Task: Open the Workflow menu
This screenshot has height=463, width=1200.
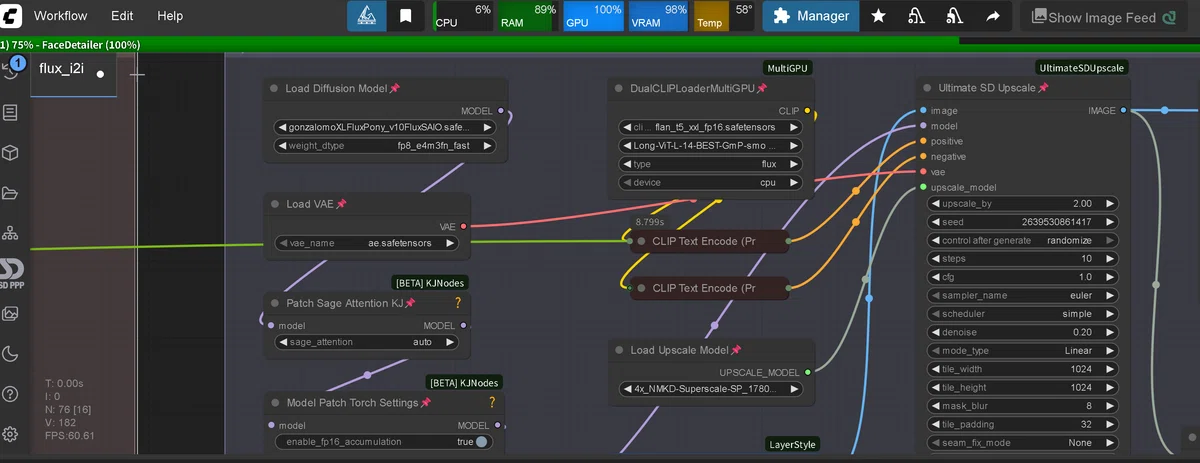Action: 60,16
